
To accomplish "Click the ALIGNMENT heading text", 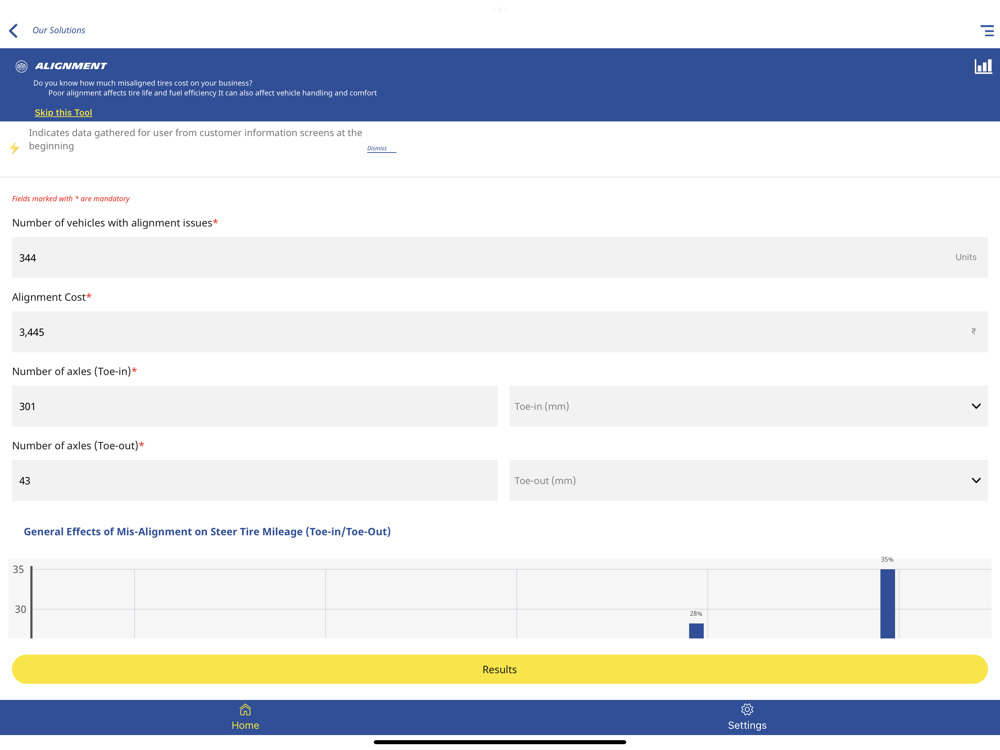I will 71,66.
